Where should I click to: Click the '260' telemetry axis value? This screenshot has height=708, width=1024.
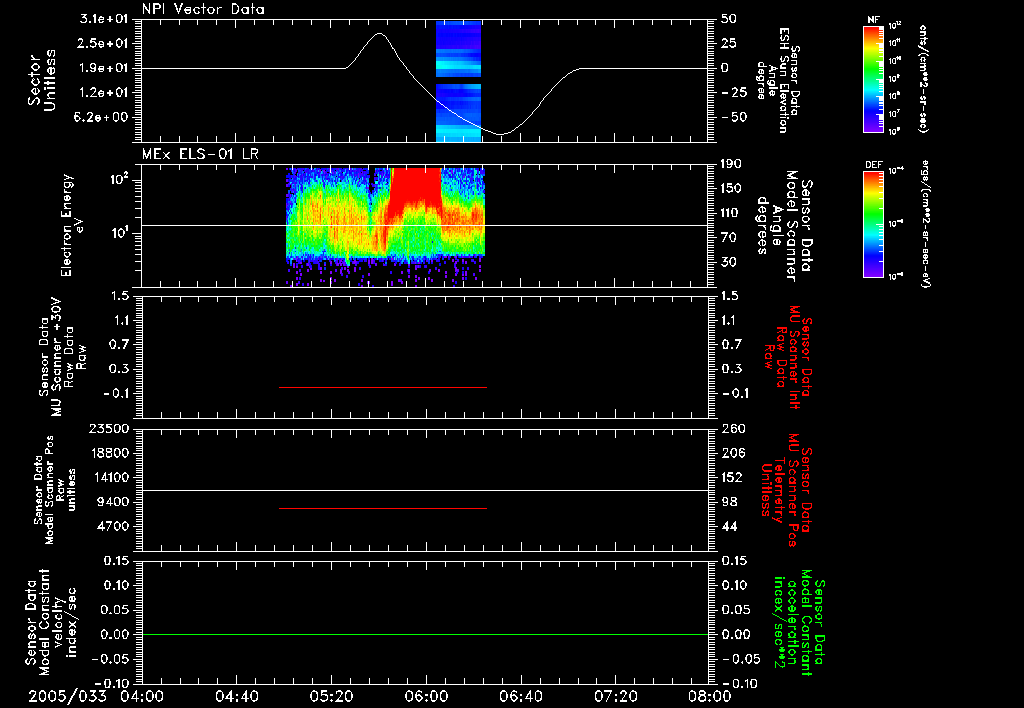click(x=732, y=429)
